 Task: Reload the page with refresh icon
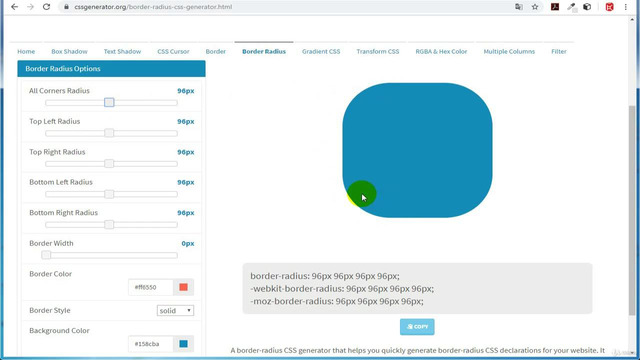[x=46, y=7]
